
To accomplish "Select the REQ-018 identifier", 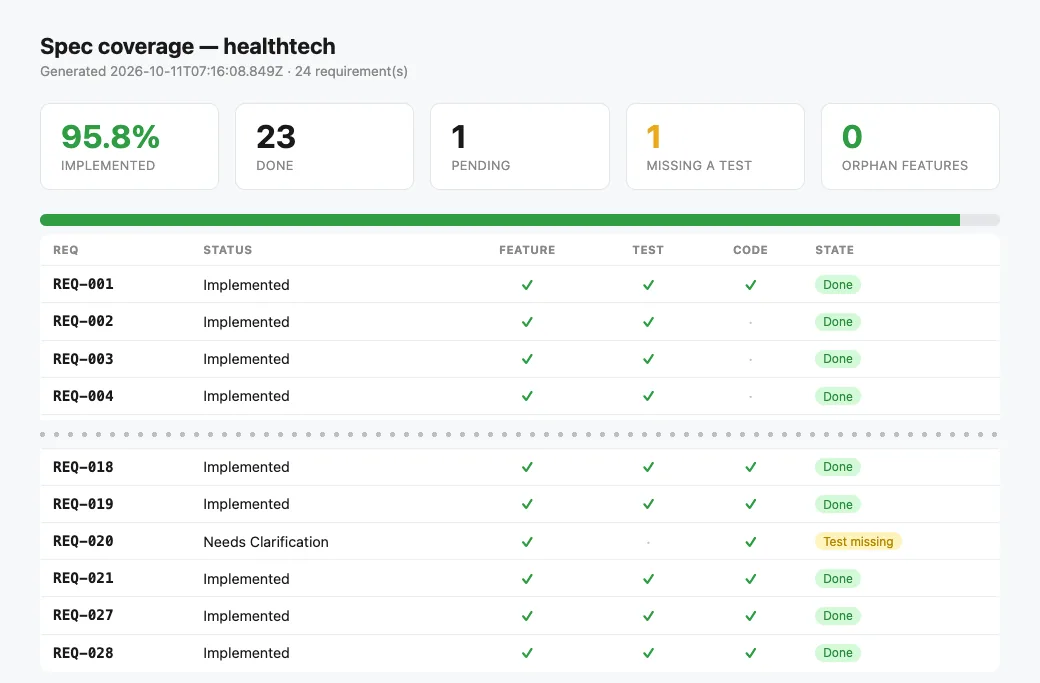I will point(83,467).
